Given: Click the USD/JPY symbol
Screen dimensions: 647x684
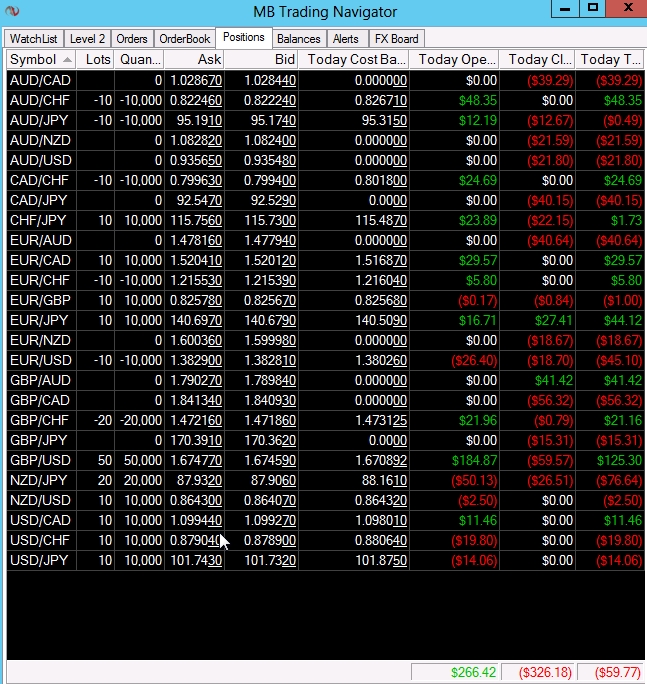Looking at the screenshot, I should [x=39, y=561].
